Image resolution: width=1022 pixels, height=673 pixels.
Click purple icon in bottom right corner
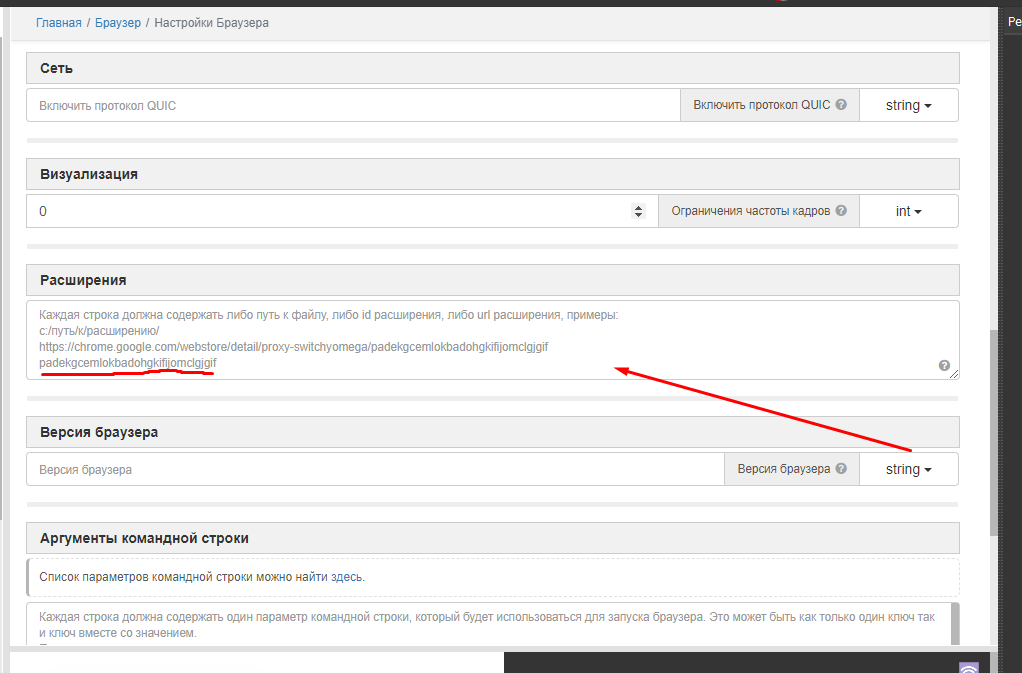(x=968, y=668)
